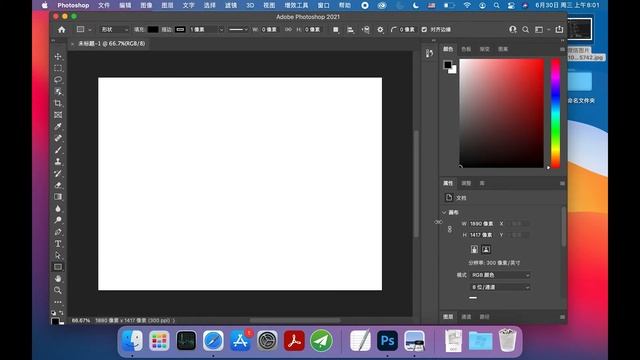Viewport: 640px width, 360px height.
Task: Click the Home icon in options bar
Action: (x=62, y=30)
